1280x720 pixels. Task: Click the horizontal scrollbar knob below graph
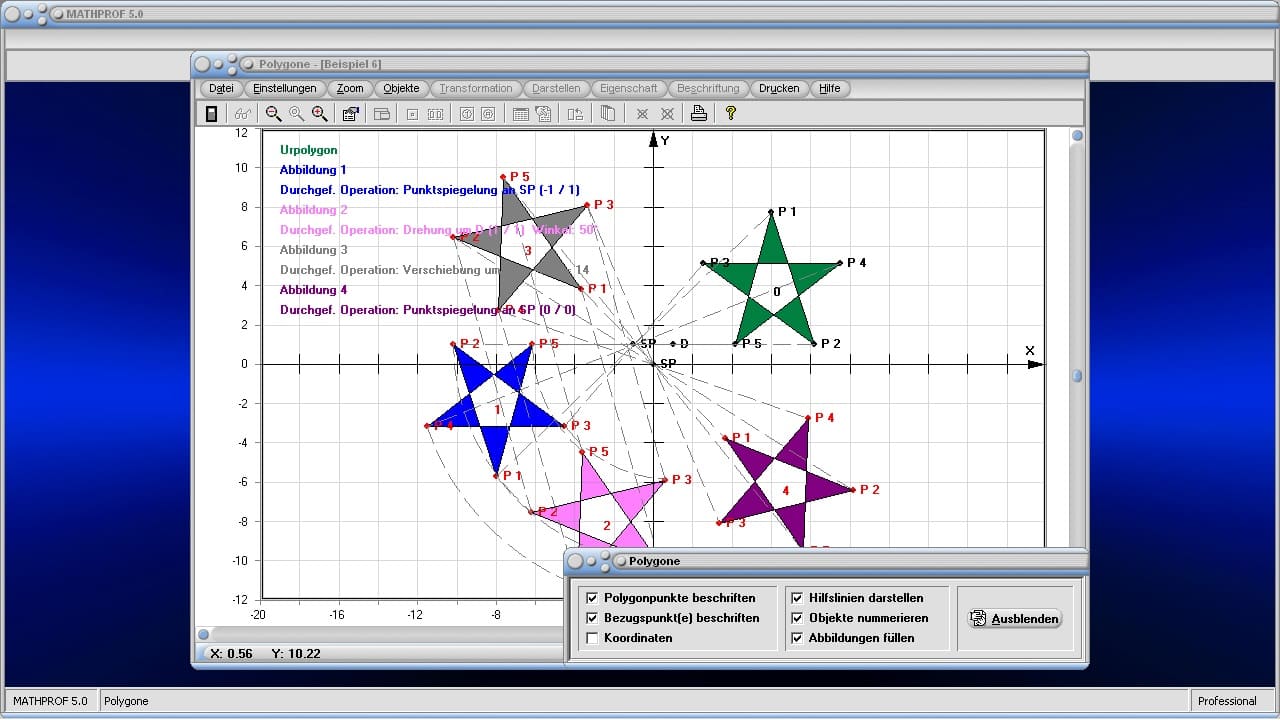tap(204, 634)
